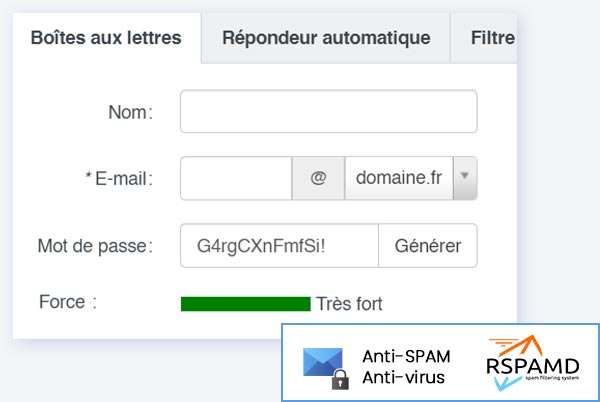Open the domaine.fr domain selector
Screen dimensions: 600x402
[x=399, y=178]
